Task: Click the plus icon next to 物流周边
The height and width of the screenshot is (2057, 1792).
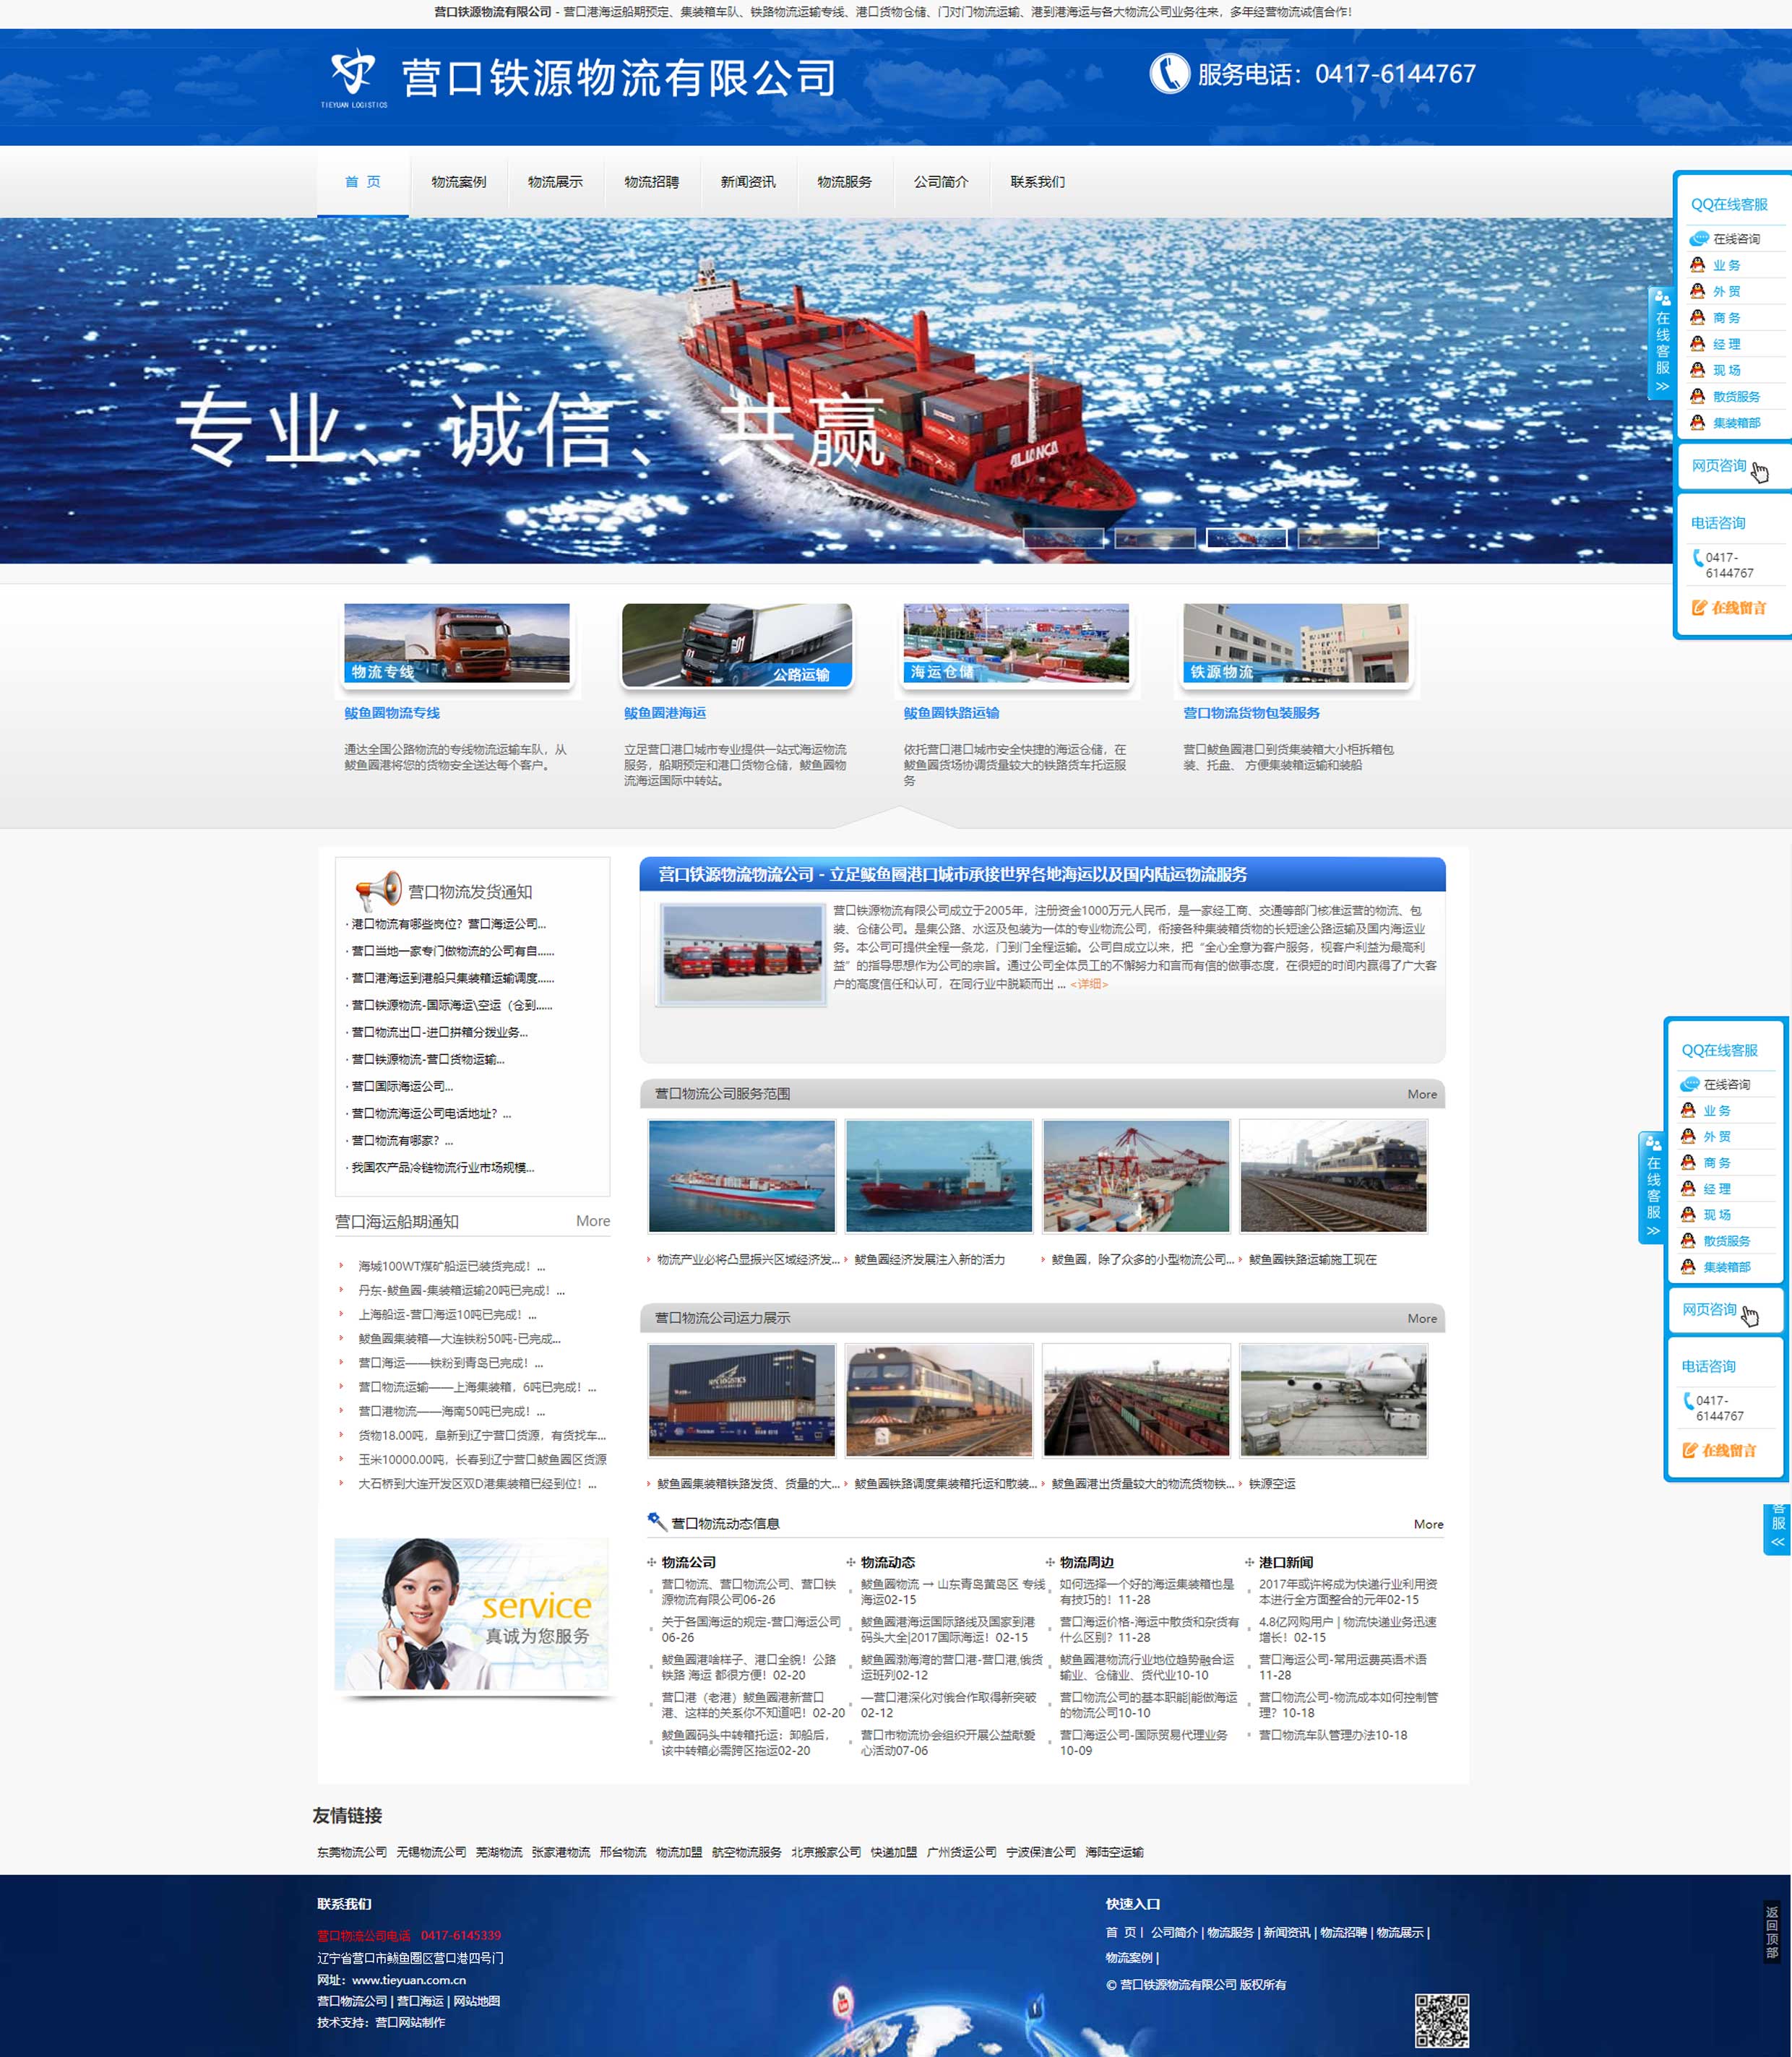Action: point(1050,1561)
